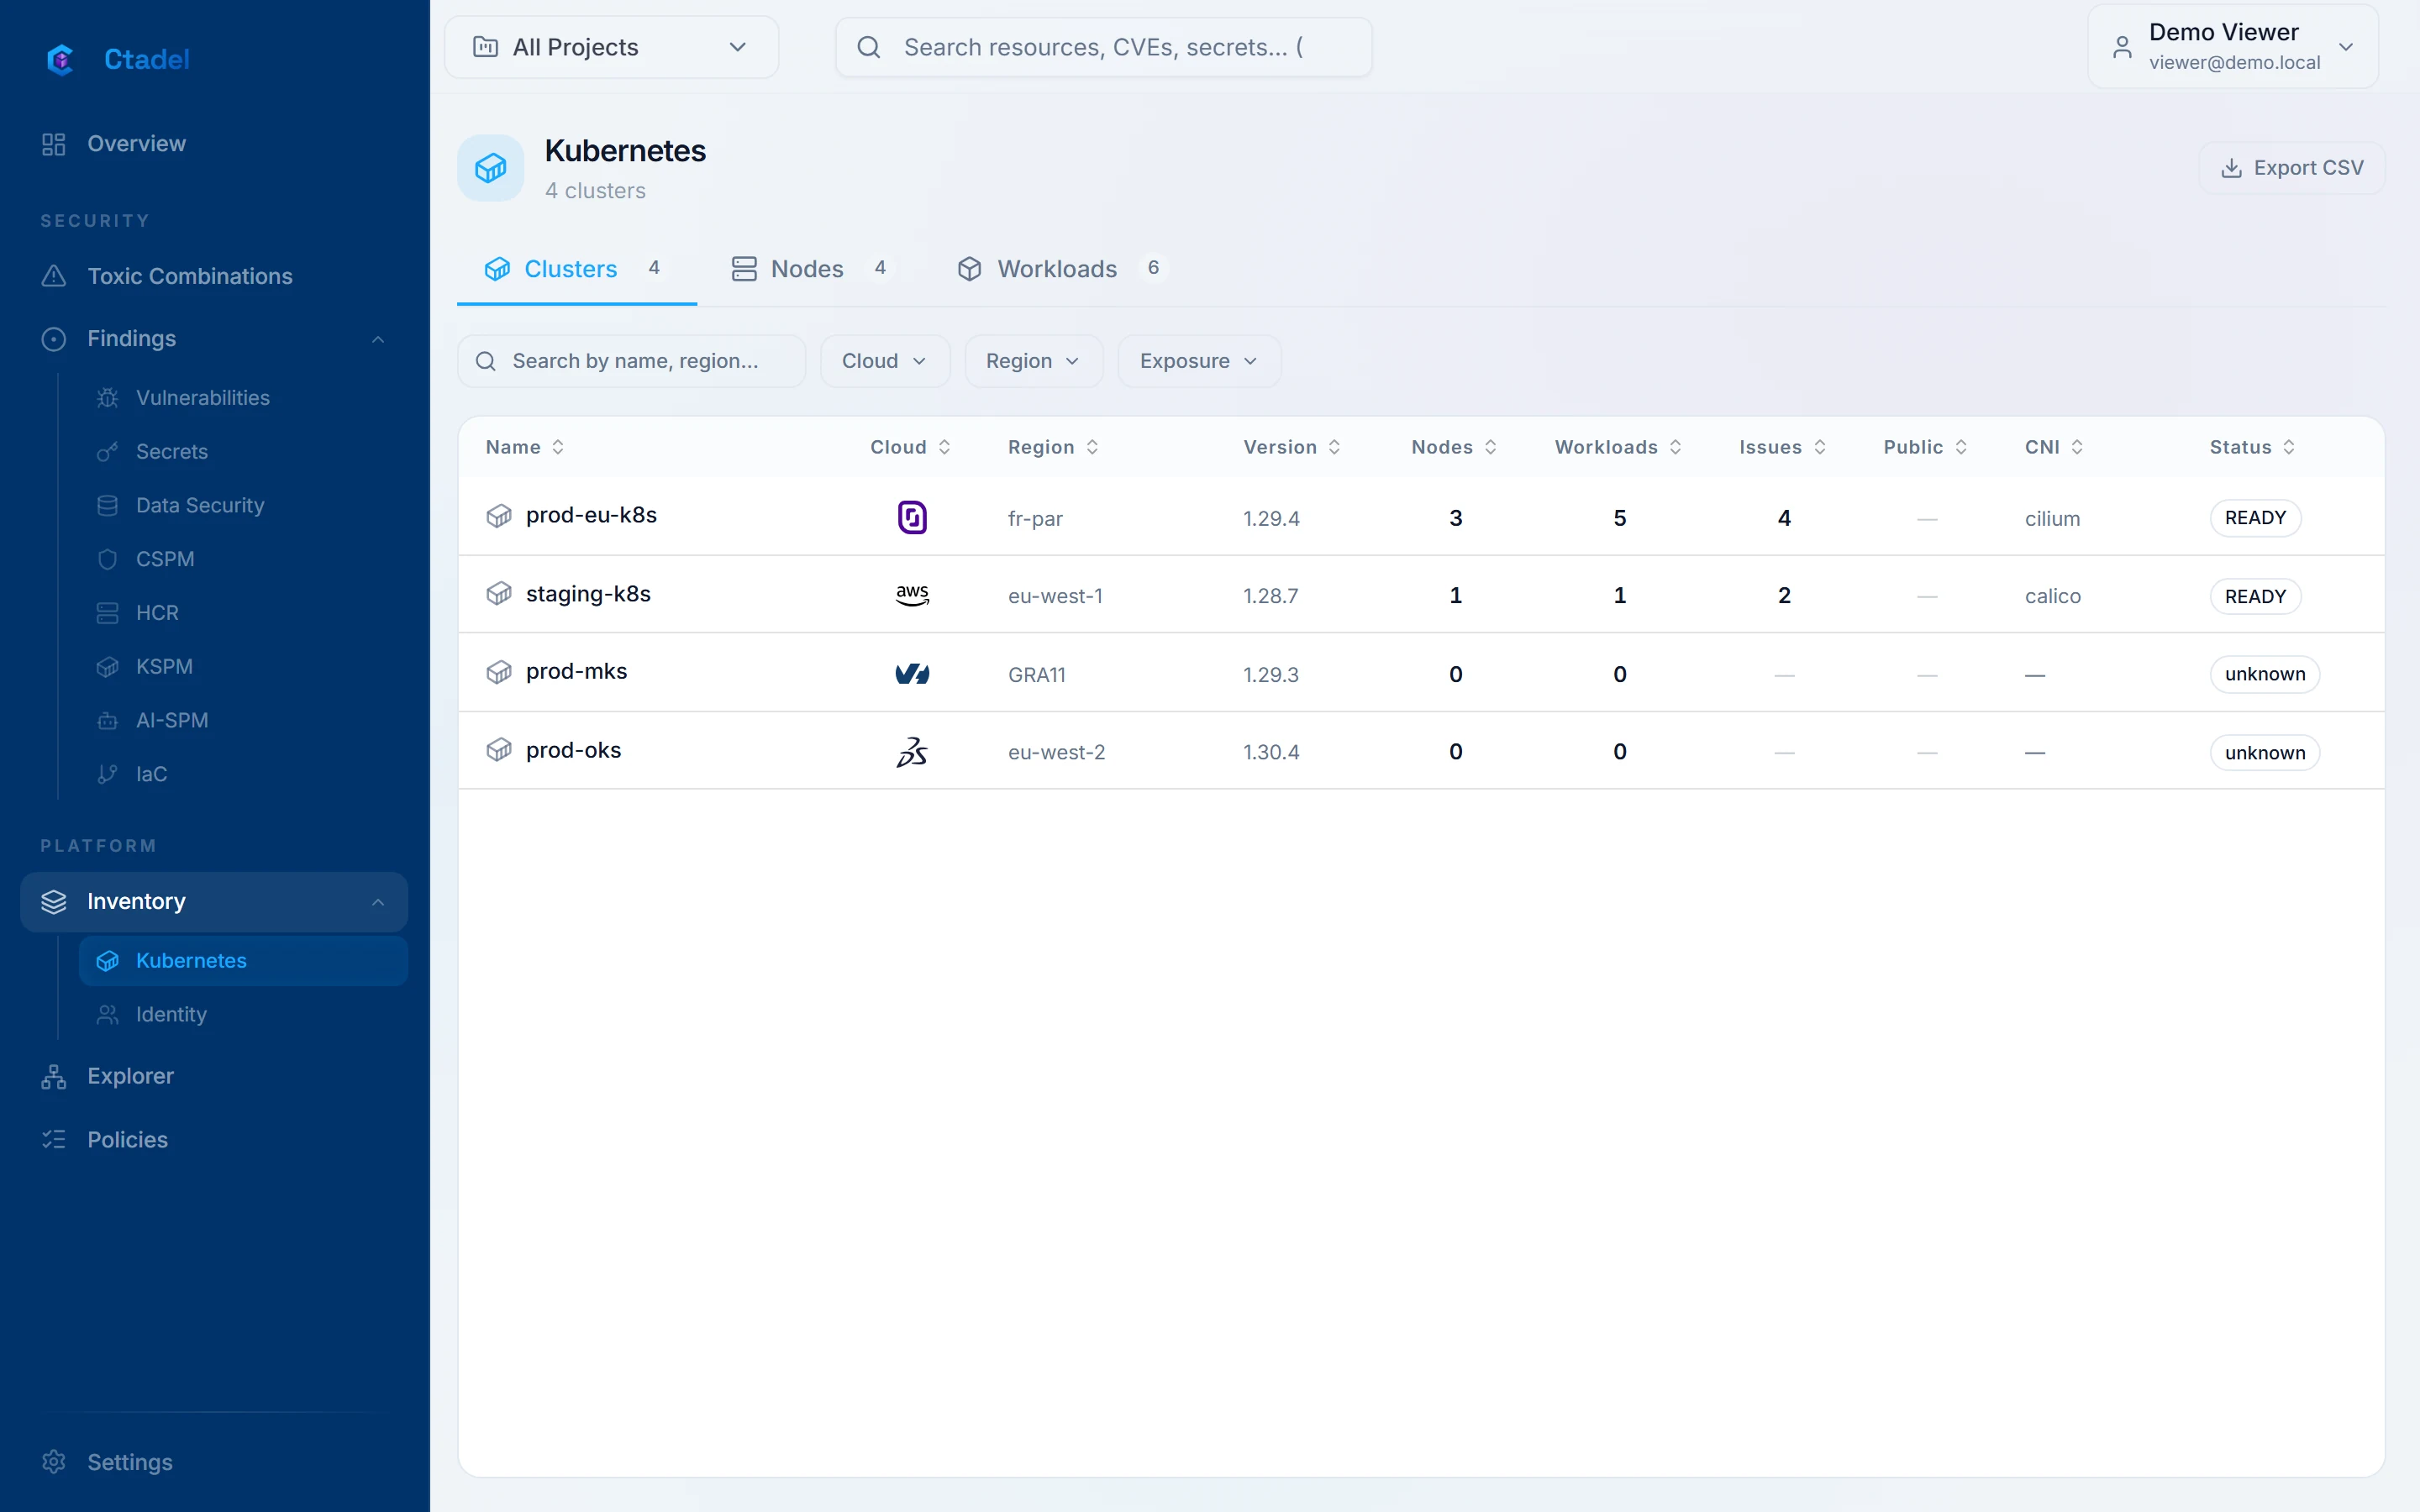Click the Policies checklist icon
This screenshot has width=2420, height=1512.
[54, 1140]
